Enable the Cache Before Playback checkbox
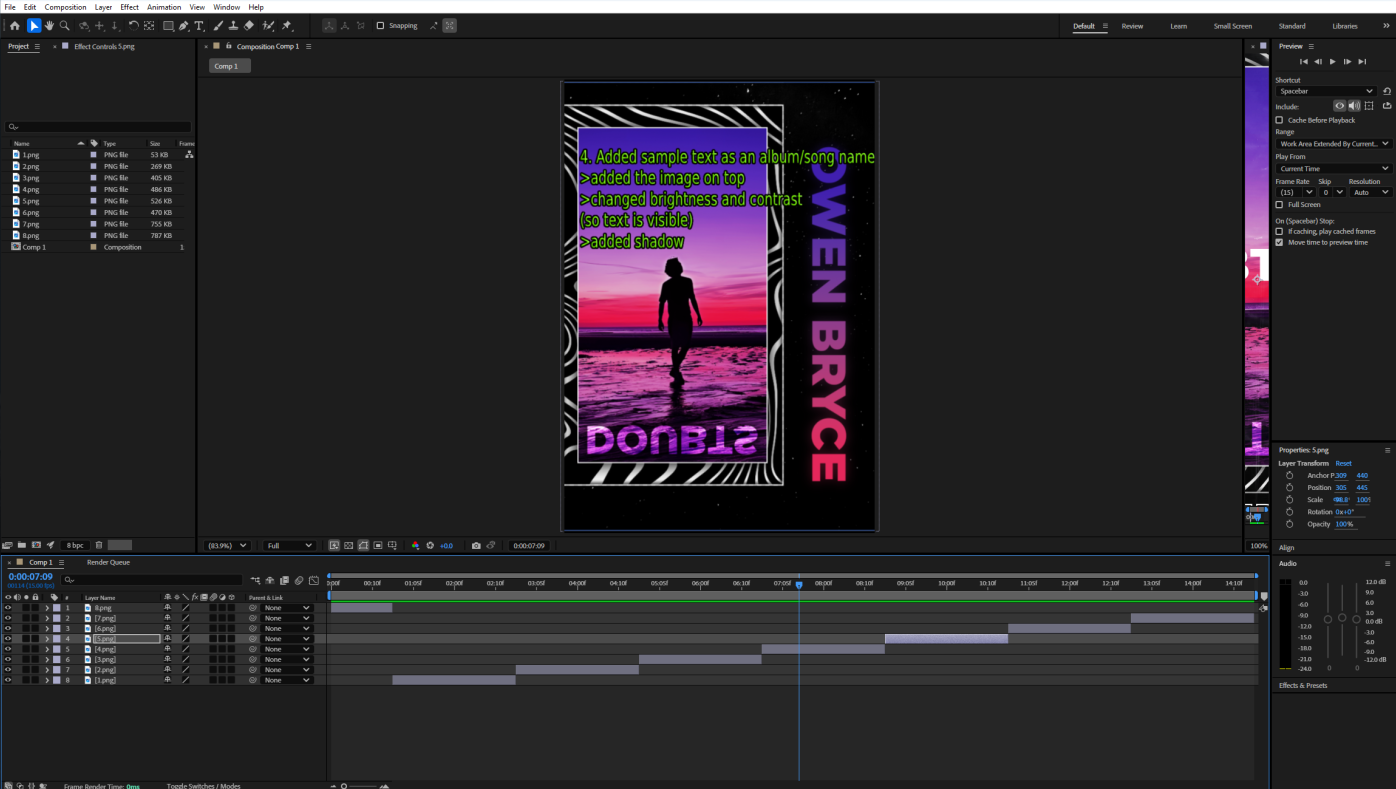 [x=1278, y=119]
